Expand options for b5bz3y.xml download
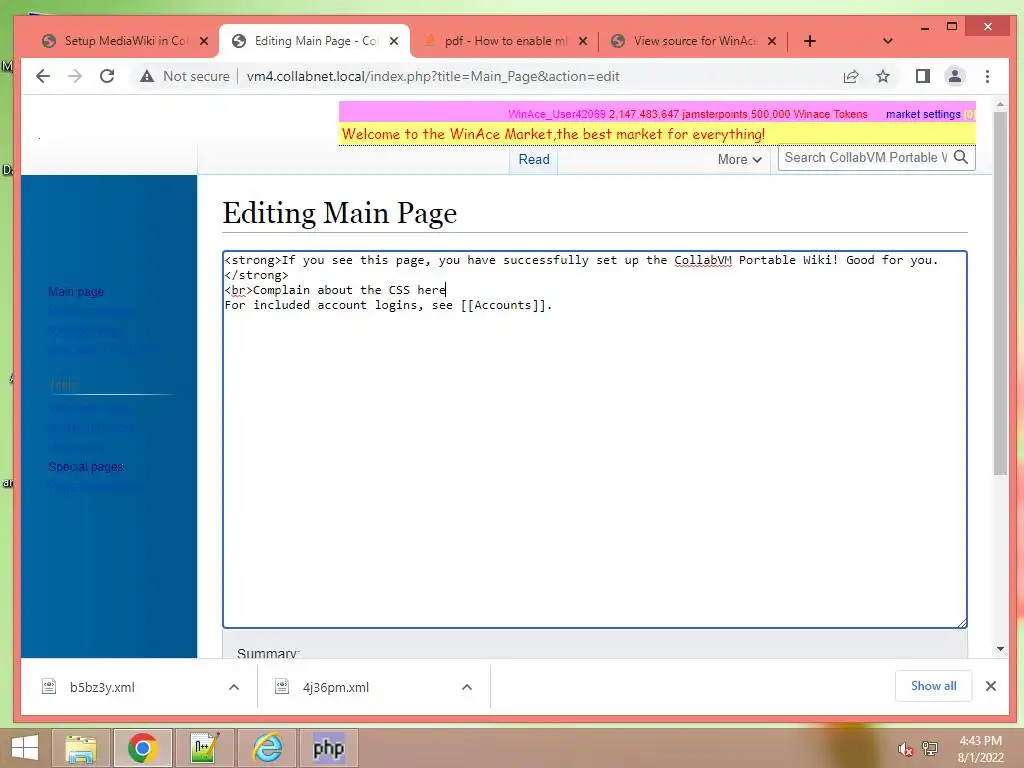The width and height of the screenshot is (1024, 768). tap(234, 687)
